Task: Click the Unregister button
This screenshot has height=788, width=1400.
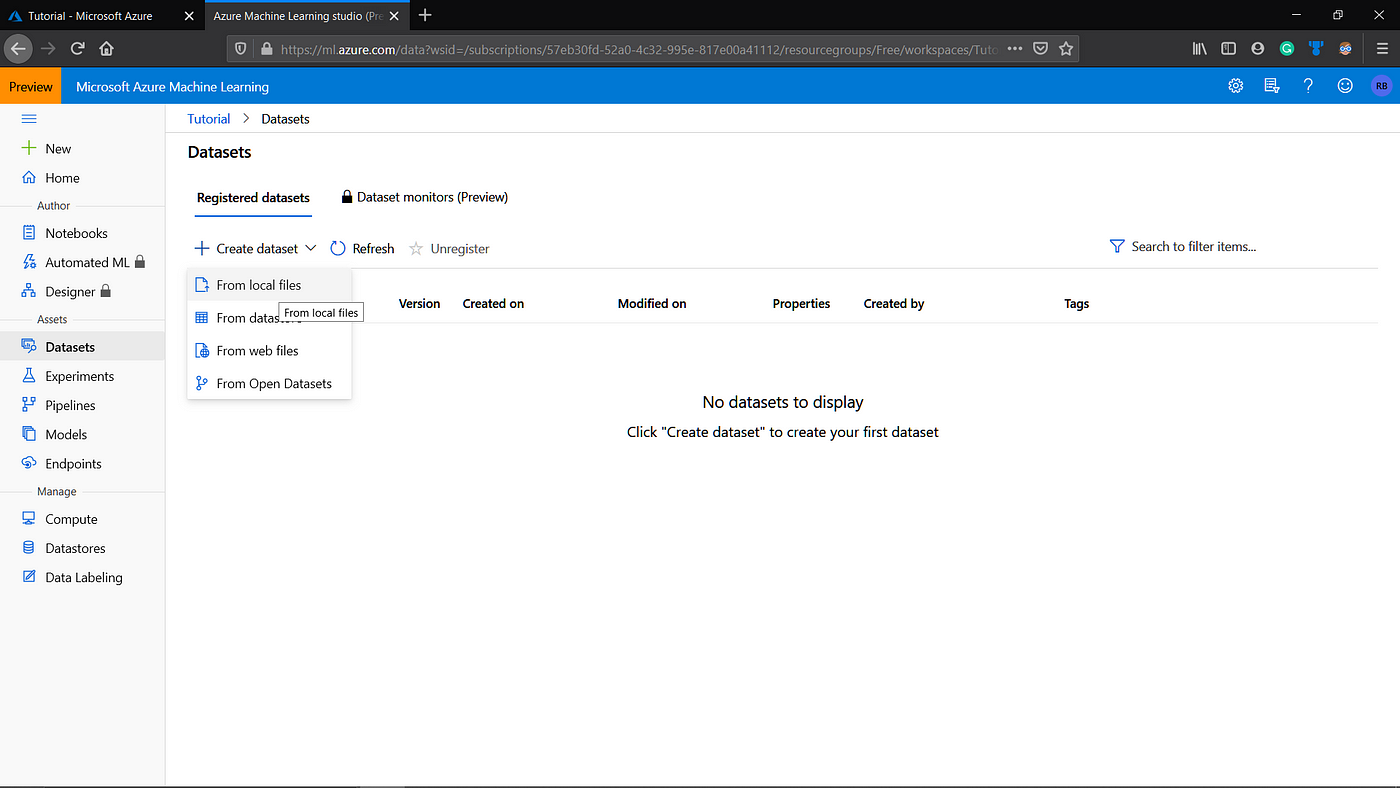Action: 449,248
